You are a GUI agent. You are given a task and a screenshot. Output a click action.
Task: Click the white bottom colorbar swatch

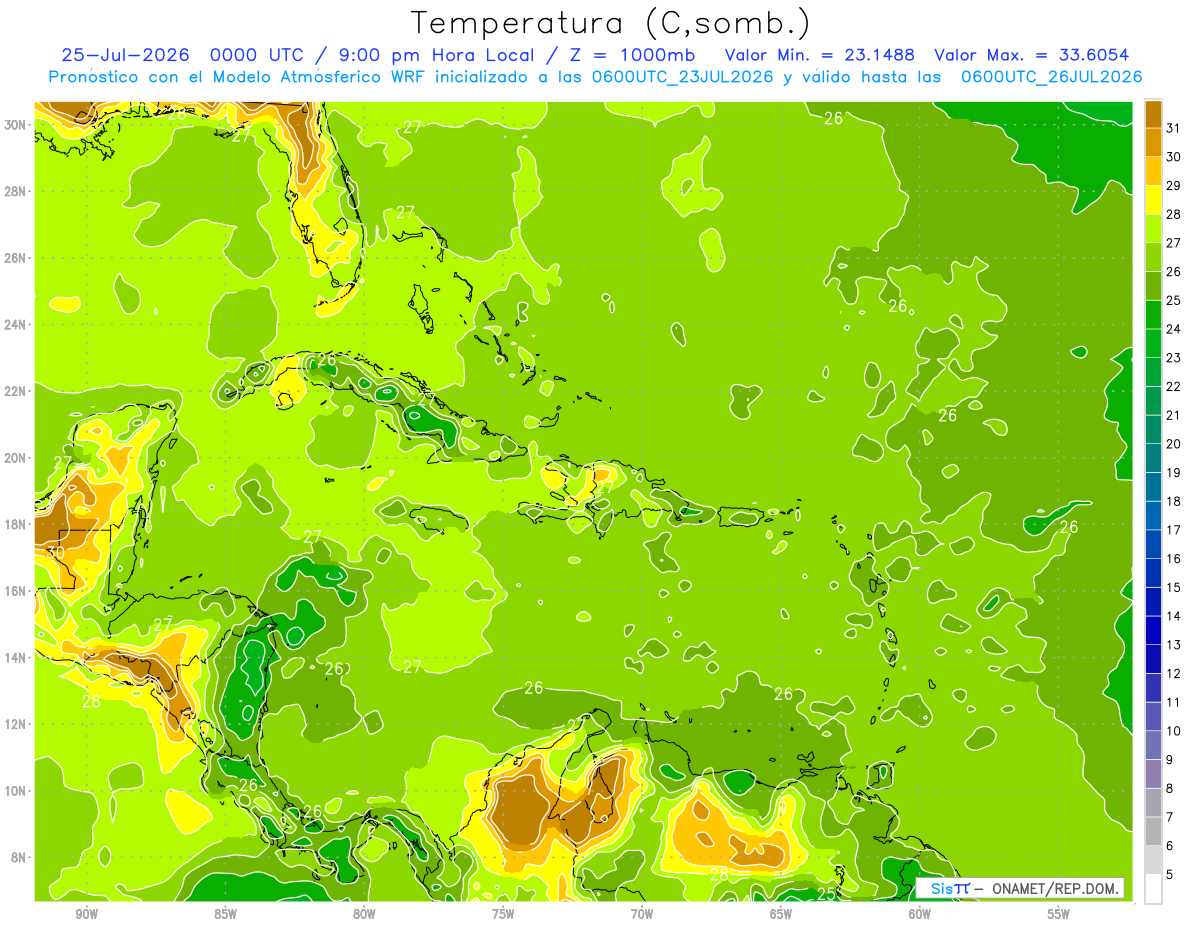coord(1153,889)
